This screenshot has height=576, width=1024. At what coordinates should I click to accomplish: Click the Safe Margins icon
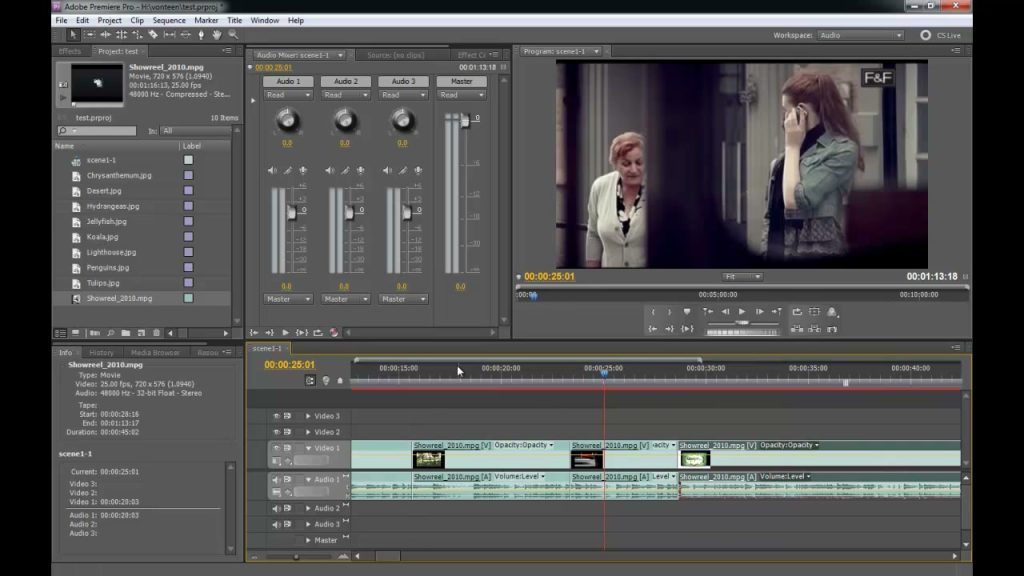click(814, 312)
